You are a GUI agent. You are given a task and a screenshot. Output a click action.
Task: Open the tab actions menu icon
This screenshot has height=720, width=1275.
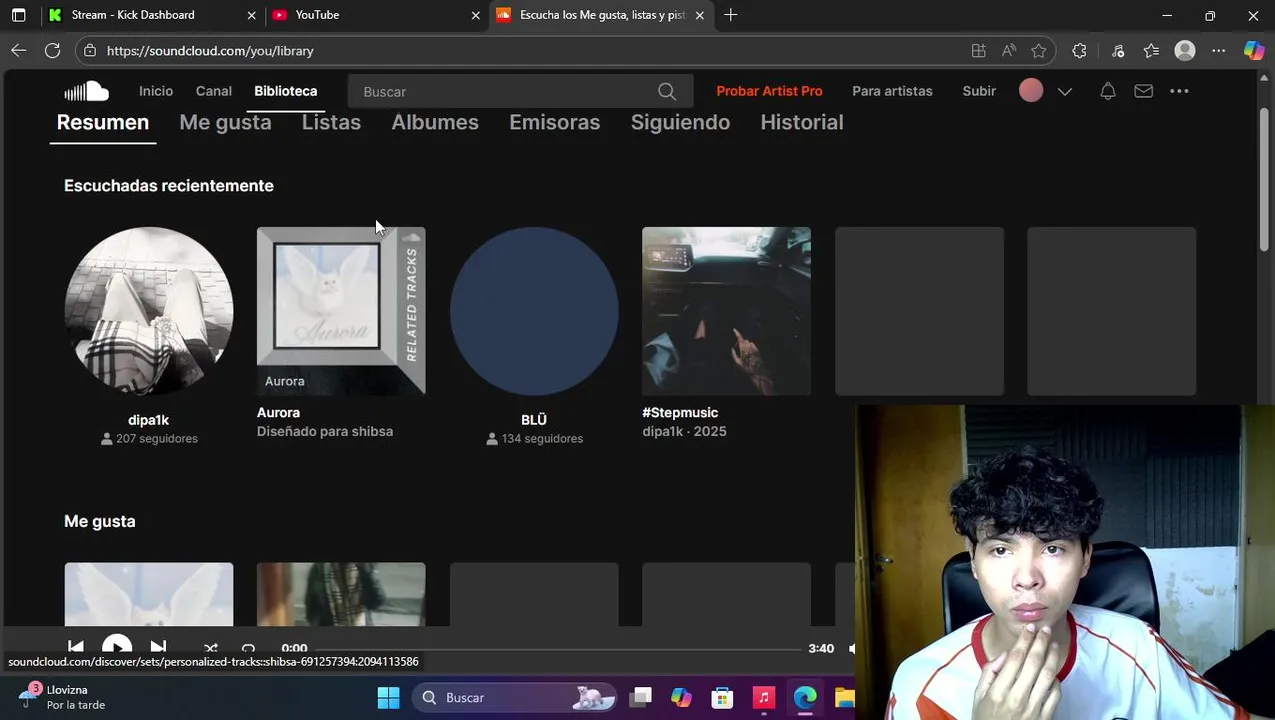(18, 15)
